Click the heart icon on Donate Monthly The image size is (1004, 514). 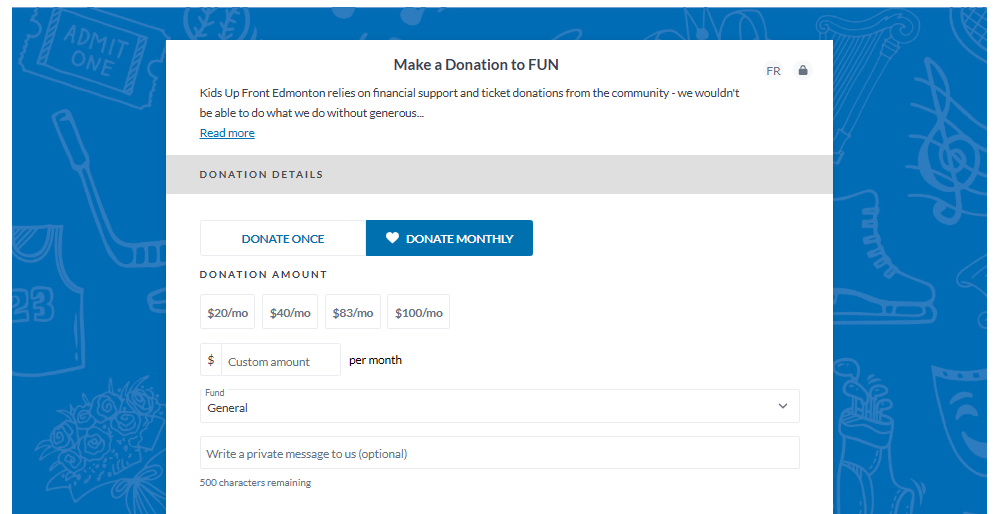coord(392,238)
